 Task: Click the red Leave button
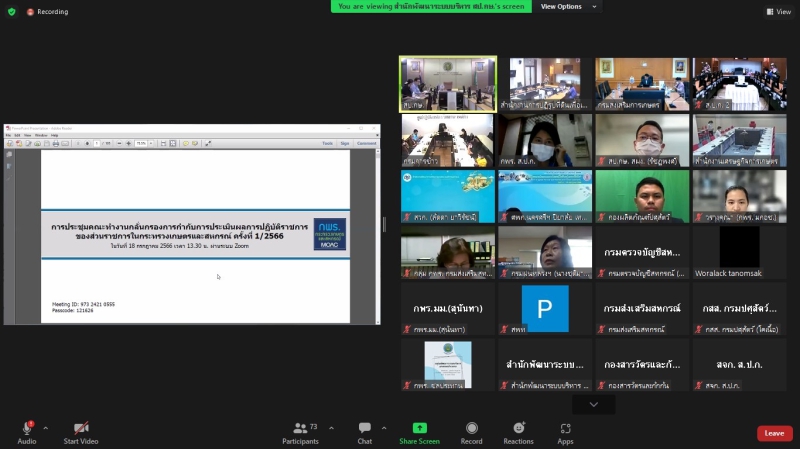tap(774, 433)
